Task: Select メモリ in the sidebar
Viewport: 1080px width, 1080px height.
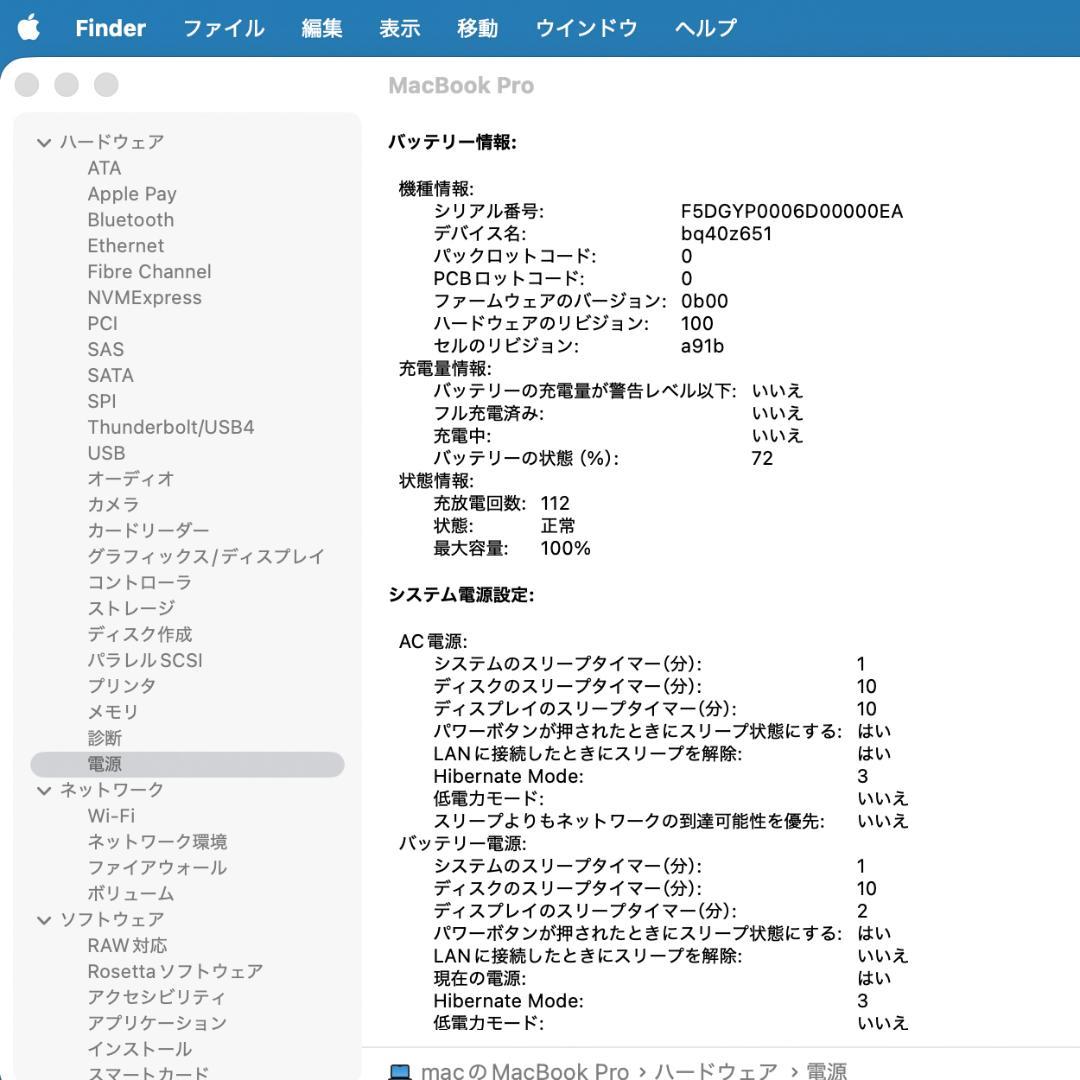Action: 113,712
